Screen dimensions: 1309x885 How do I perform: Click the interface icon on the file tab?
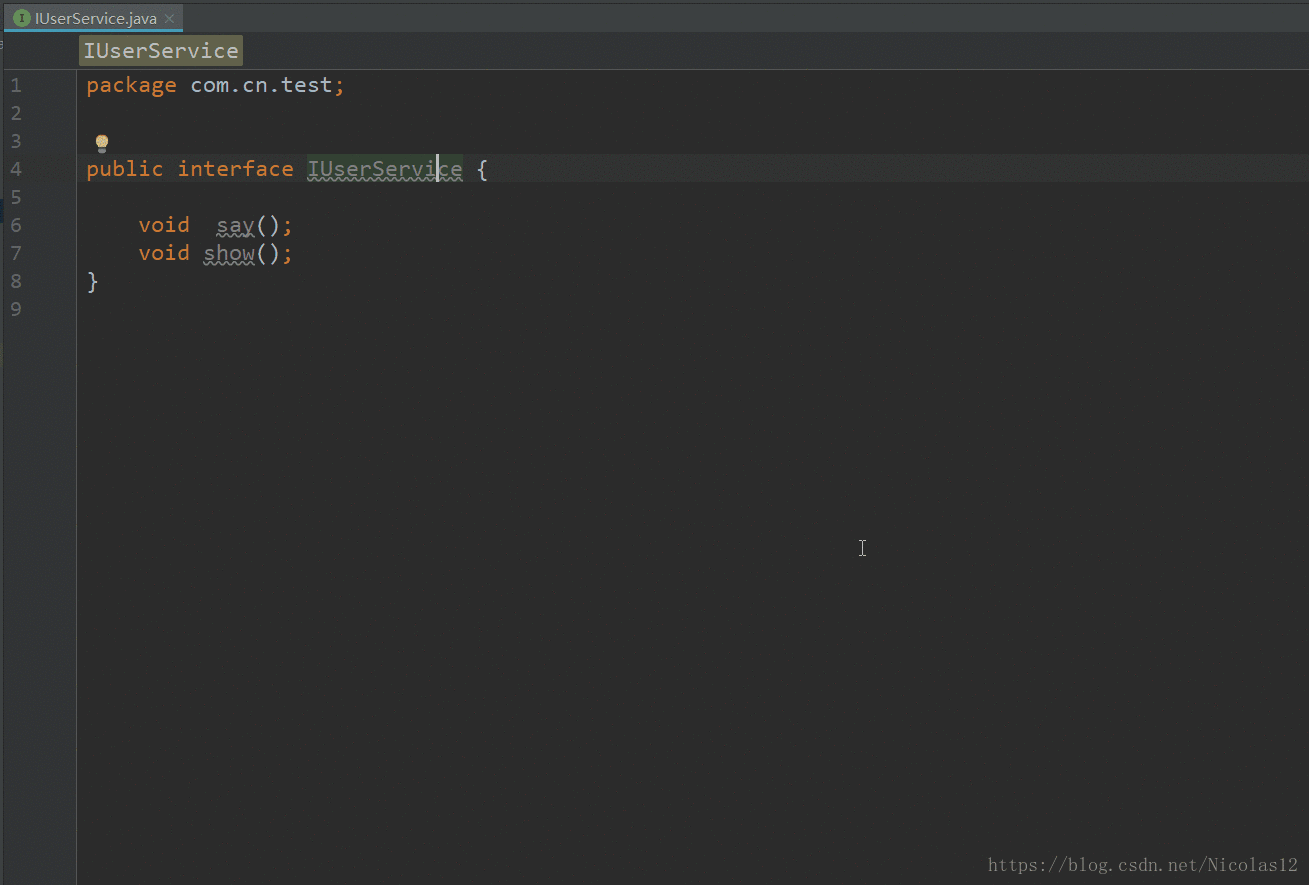[x=22, y=18]
